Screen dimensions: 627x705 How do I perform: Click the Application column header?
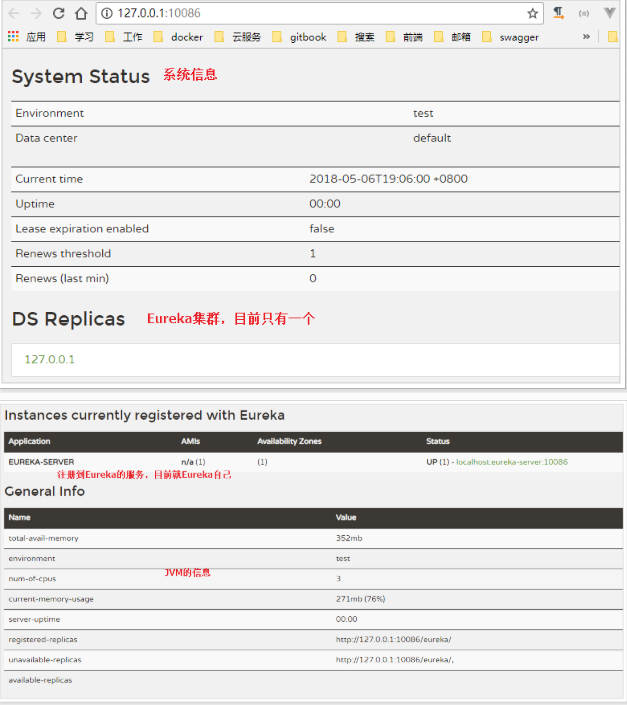click(x=29, y=441)
